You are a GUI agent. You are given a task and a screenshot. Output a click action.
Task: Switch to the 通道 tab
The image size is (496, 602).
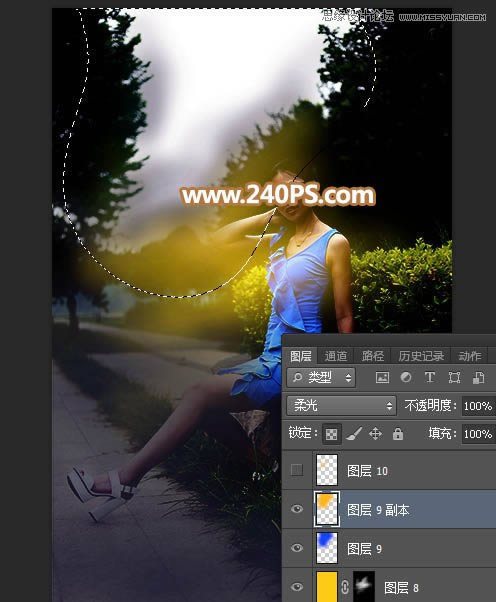tap(336, 356)
